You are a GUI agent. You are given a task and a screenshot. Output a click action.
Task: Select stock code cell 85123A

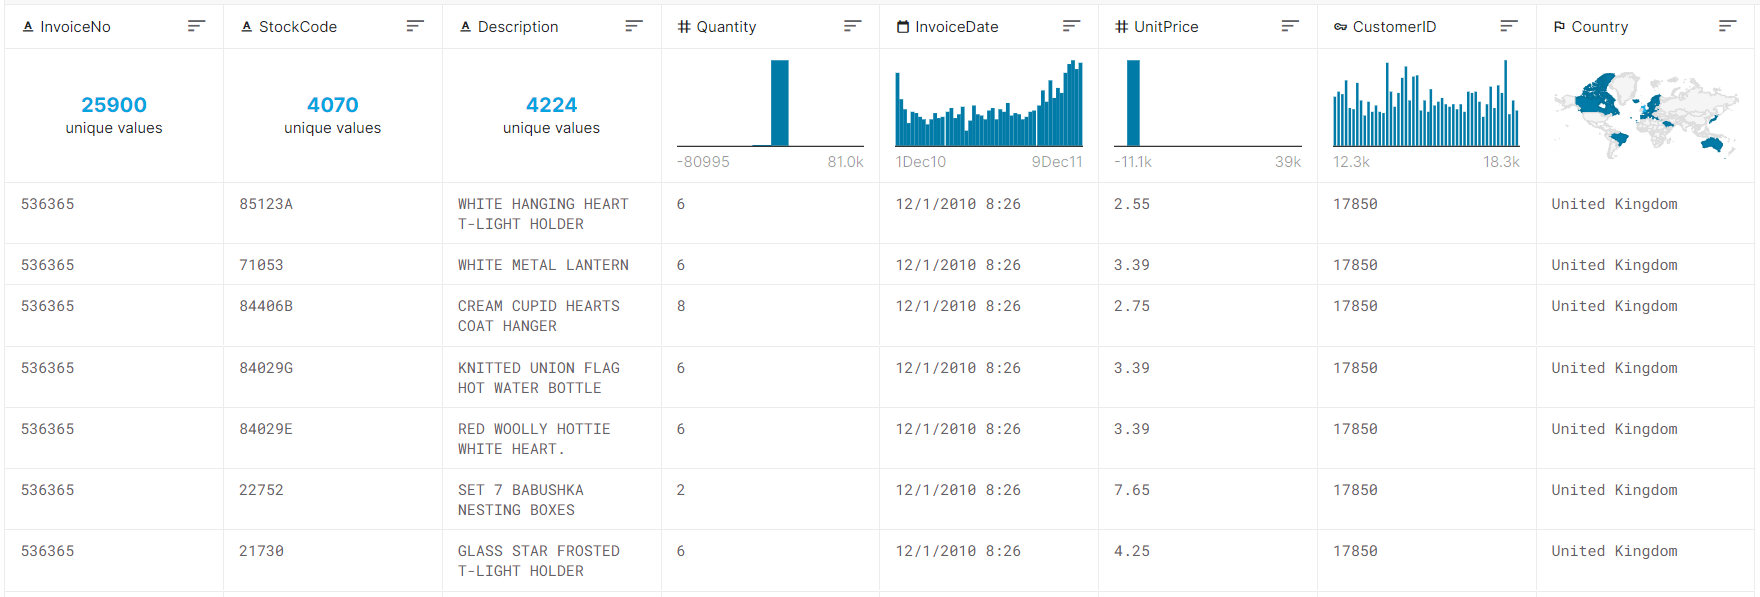[x=266, y=204]
